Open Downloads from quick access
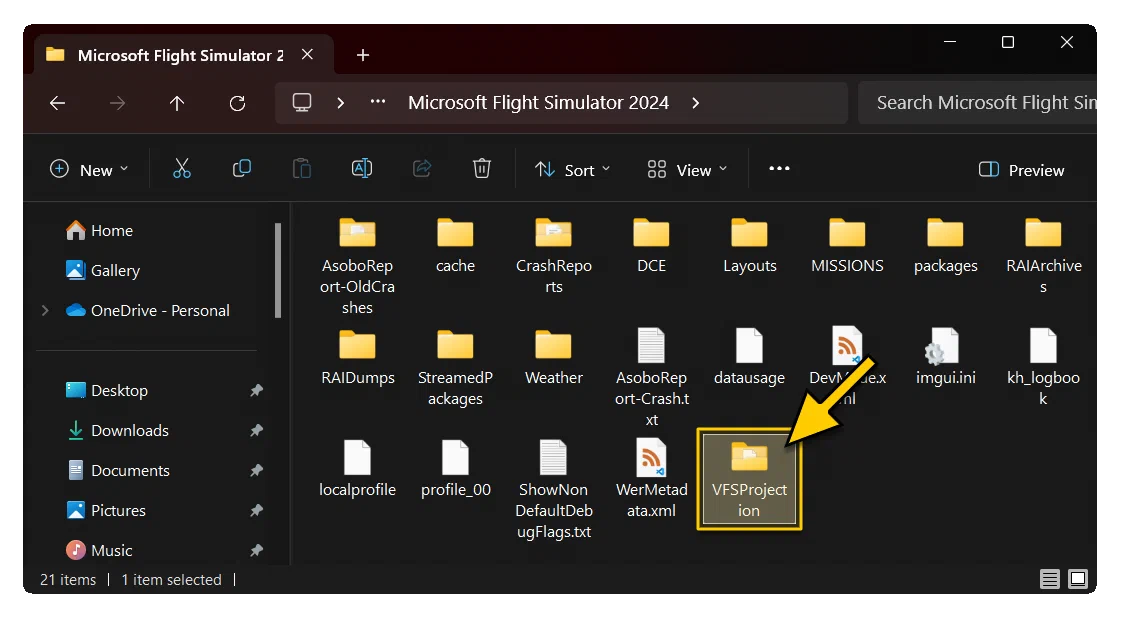1121x619 pixels. pos(118,431)
